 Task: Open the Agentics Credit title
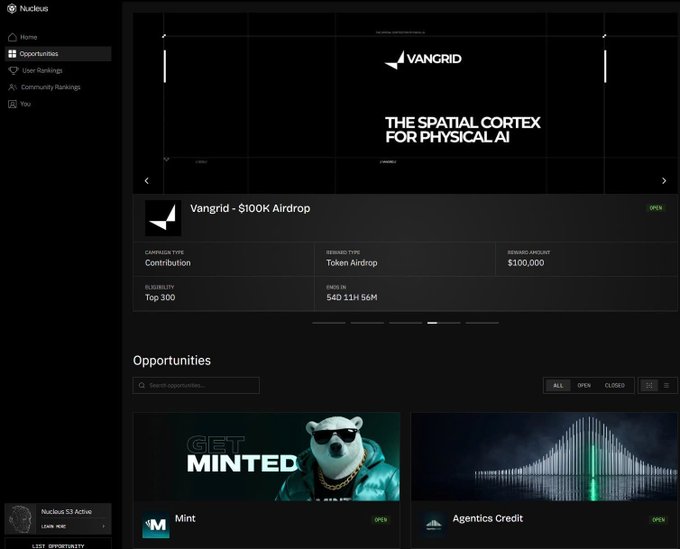[x=488, y=519]
